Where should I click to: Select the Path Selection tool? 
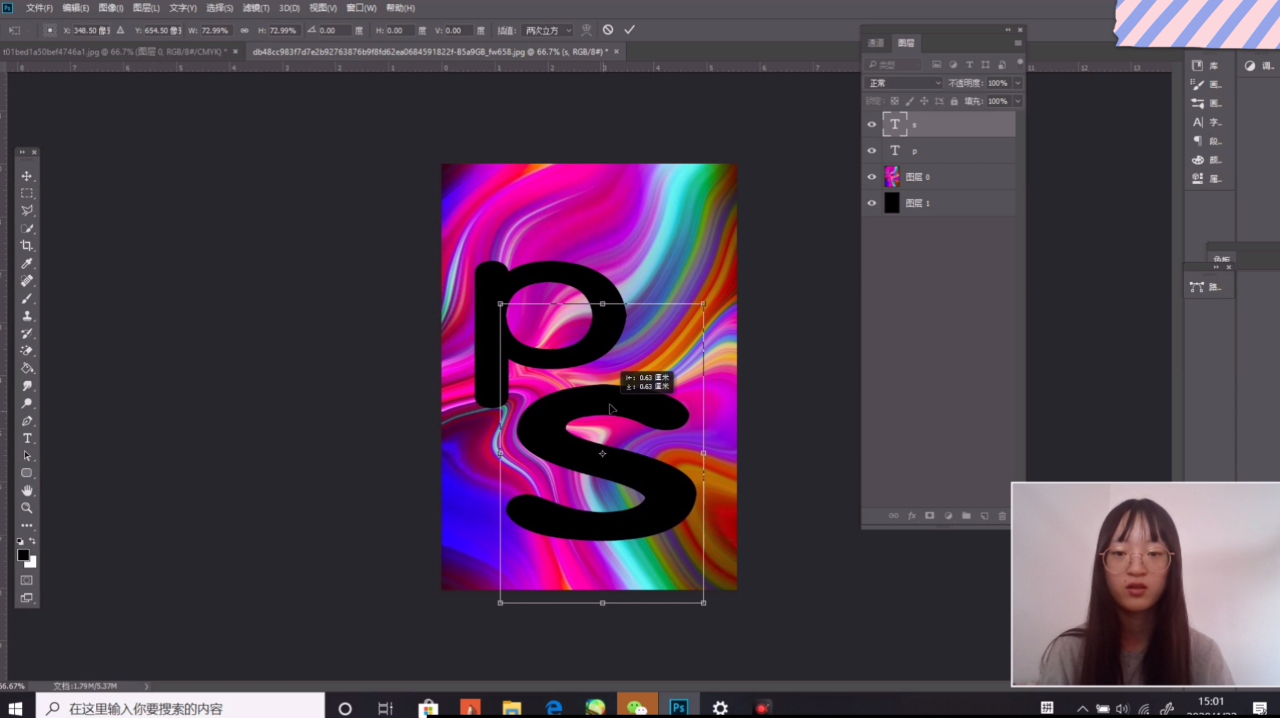[27, 456]
